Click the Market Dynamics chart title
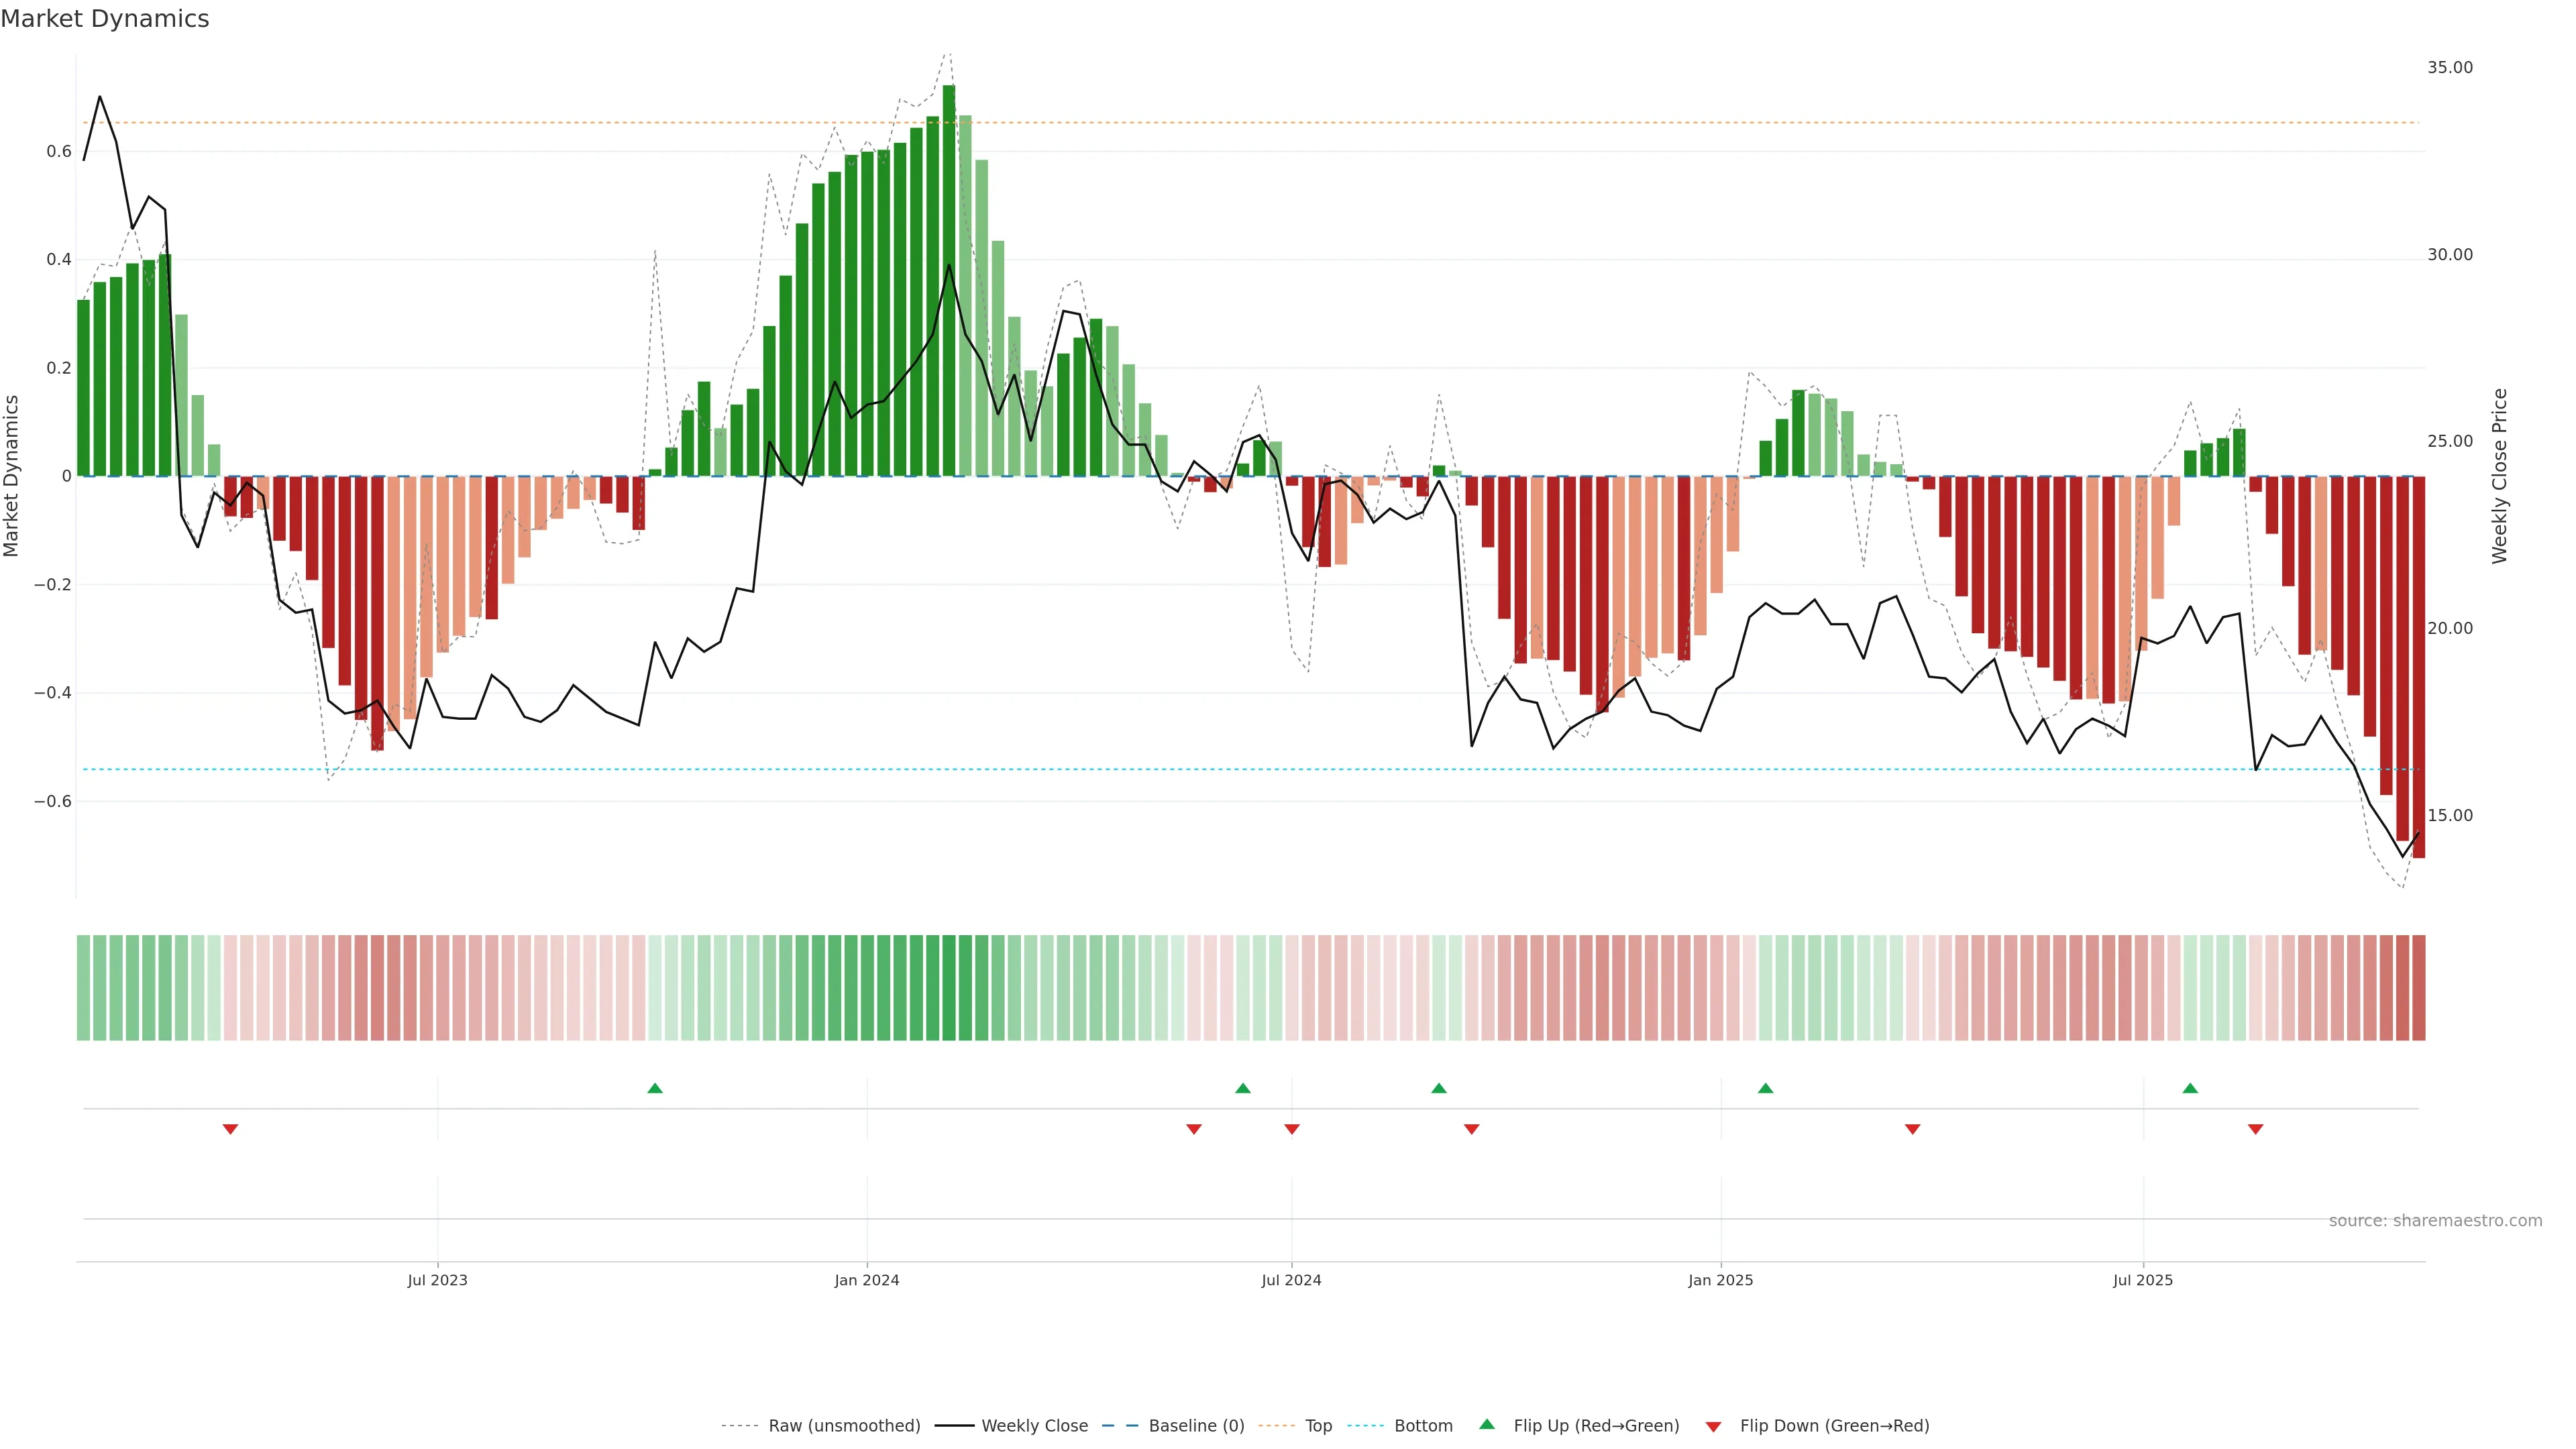2576x1449 pixels. pos(105,19)
